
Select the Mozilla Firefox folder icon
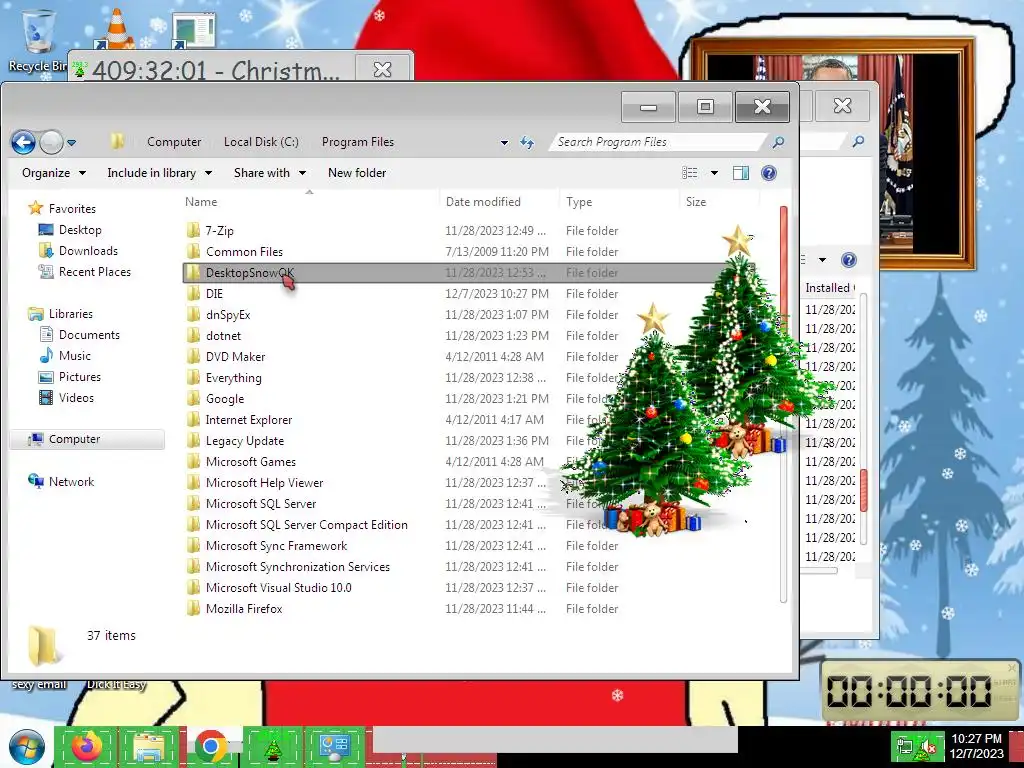[193, 609]
